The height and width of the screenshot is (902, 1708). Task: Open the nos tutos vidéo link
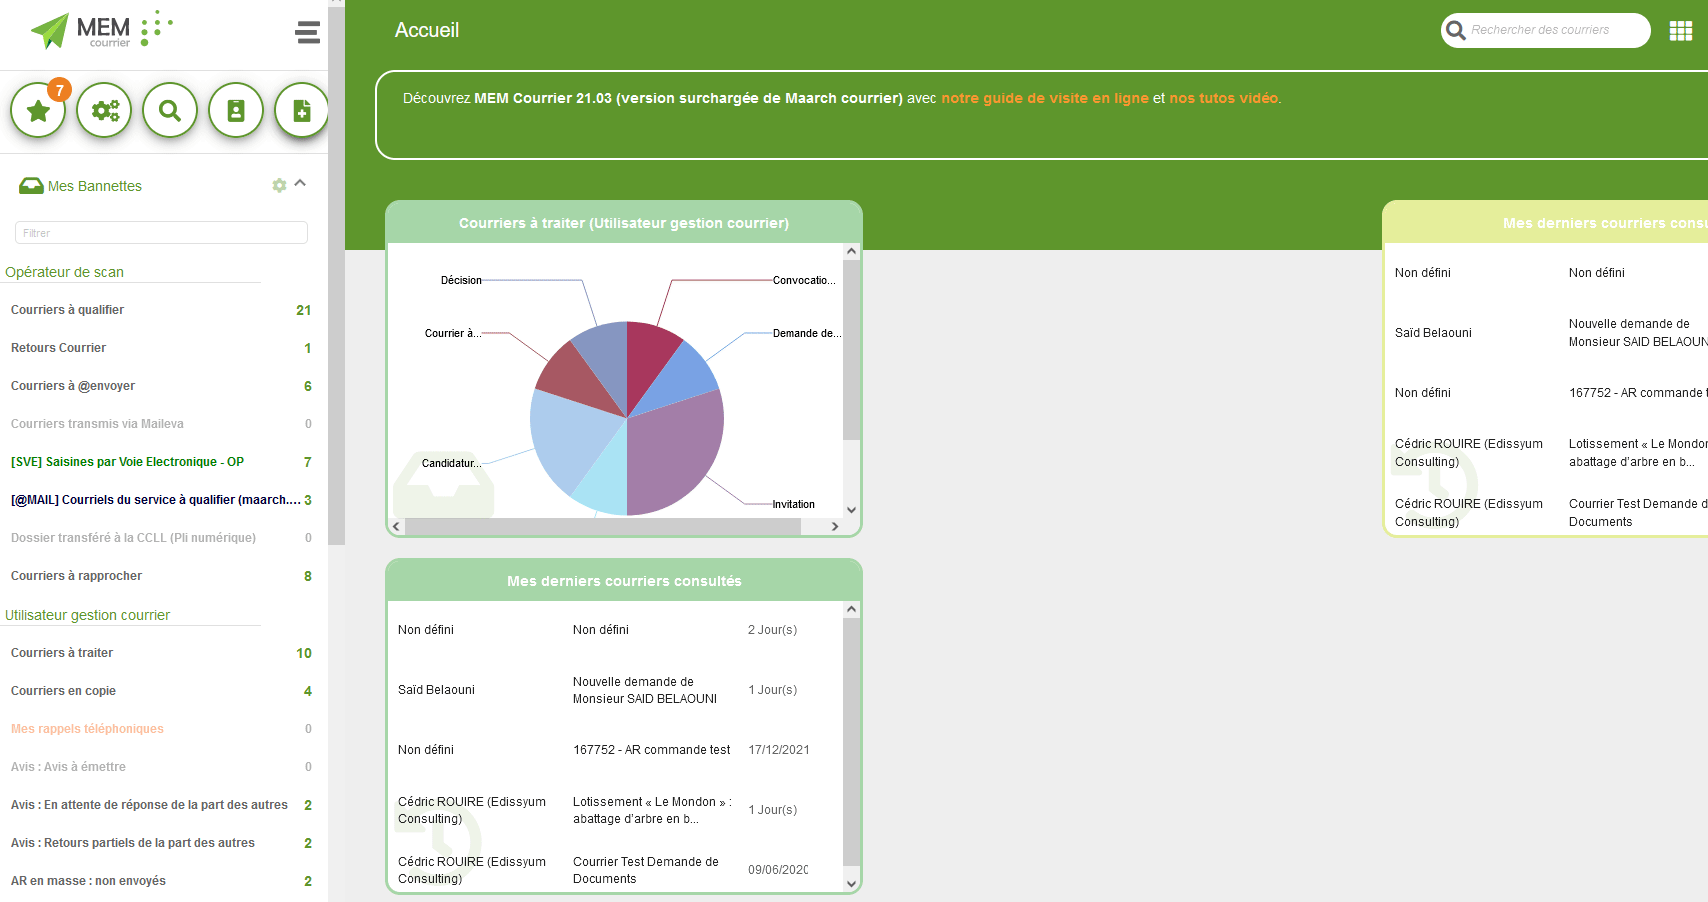1224,98
